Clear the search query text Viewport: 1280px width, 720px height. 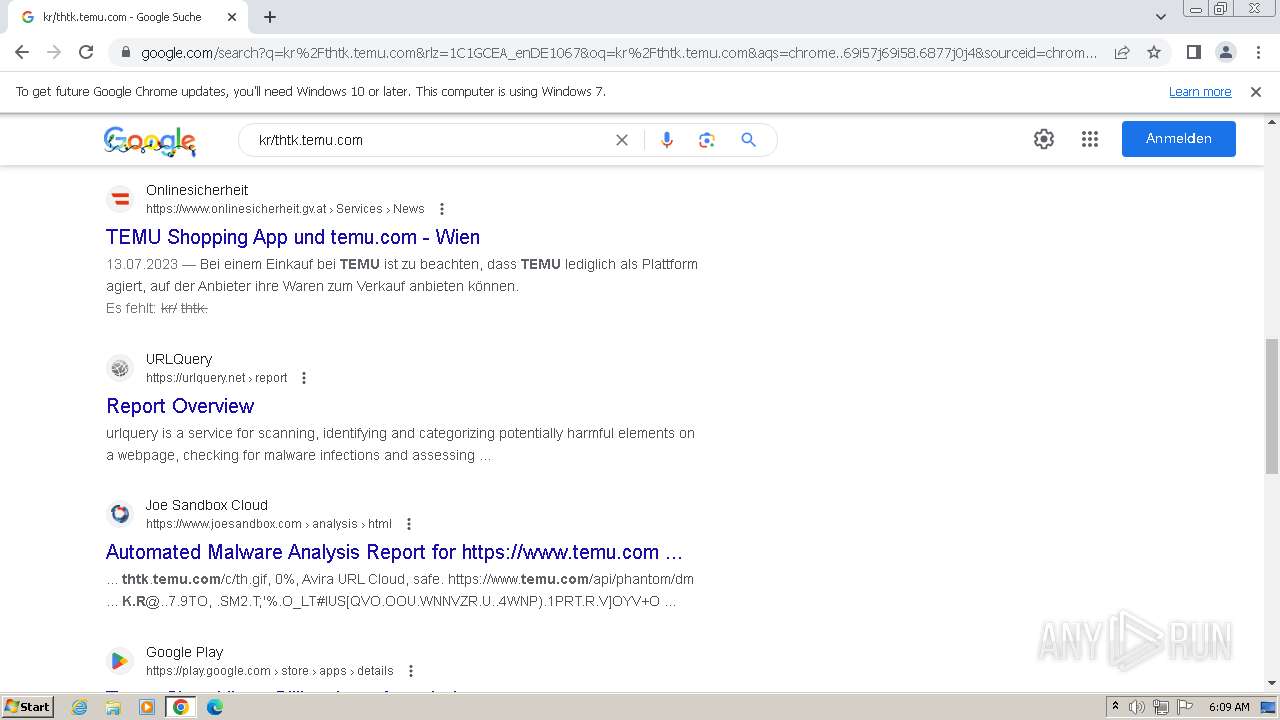pos(622,140)
